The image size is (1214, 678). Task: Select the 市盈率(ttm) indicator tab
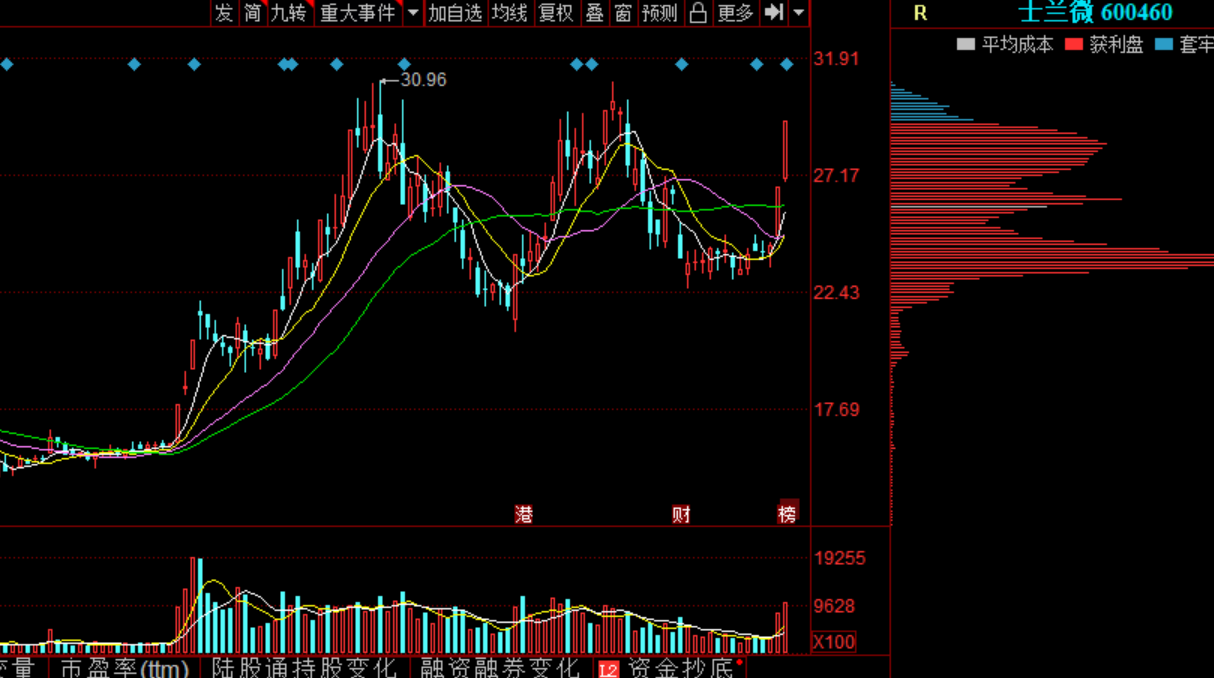click(124, 667)
